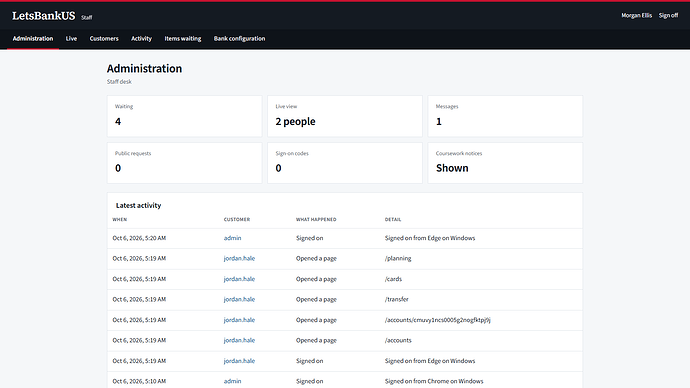Open jordan.hale link in /accounts/cmuvy row
Viewport: 690px width, 388px height.
tap(239, 320)
